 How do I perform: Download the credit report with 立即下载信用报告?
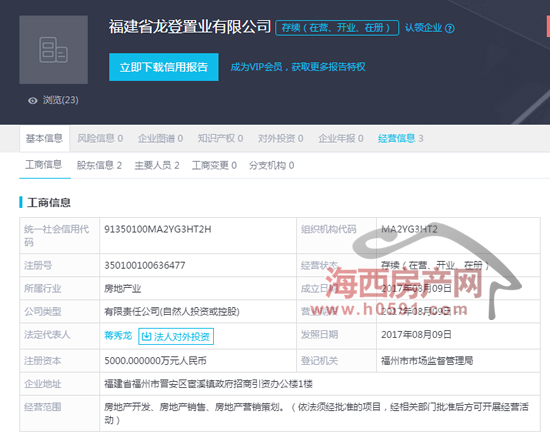[164, 67]
